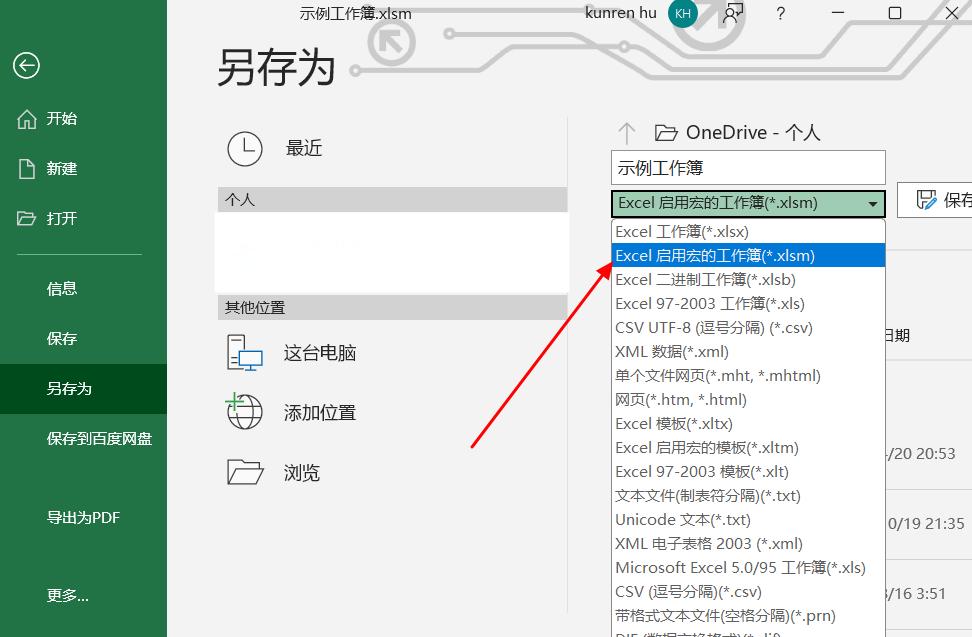The height and width of the screenshot is (637, 972).
Task: Click the OneDrive folder icon
Action: click(666, 133)
